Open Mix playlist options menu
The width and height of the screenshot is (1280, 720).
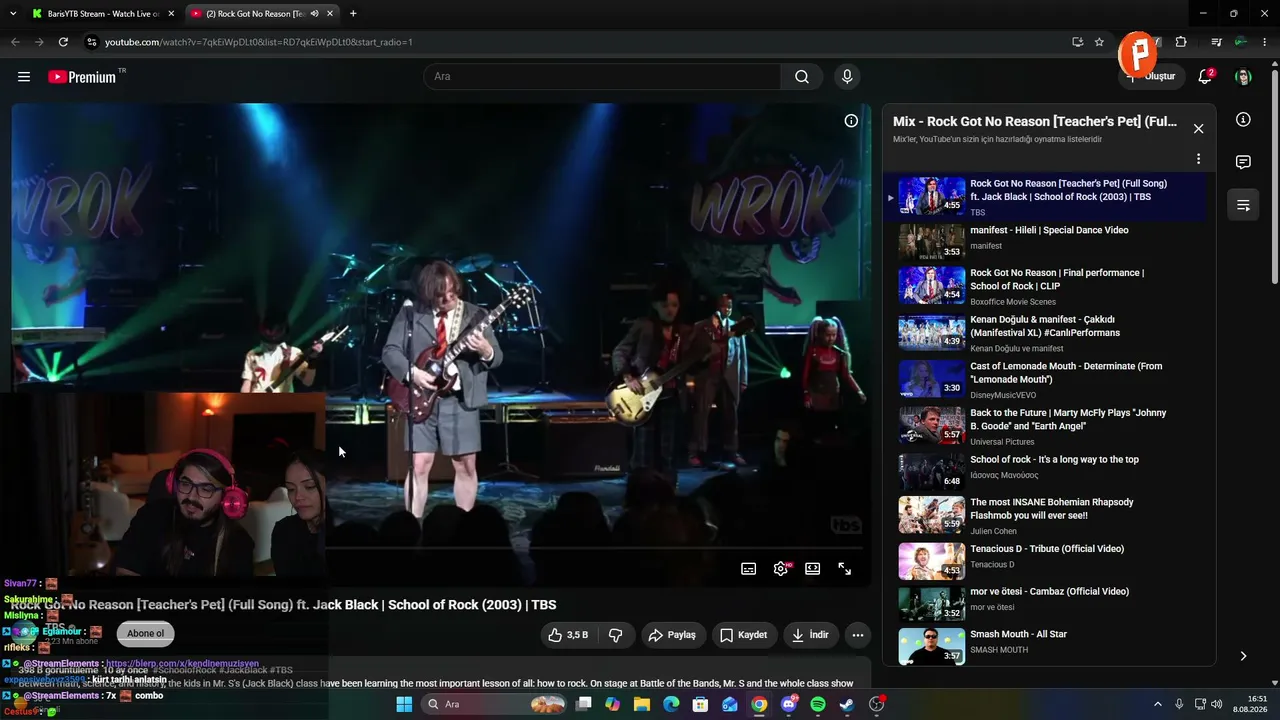click(1198, 159)
